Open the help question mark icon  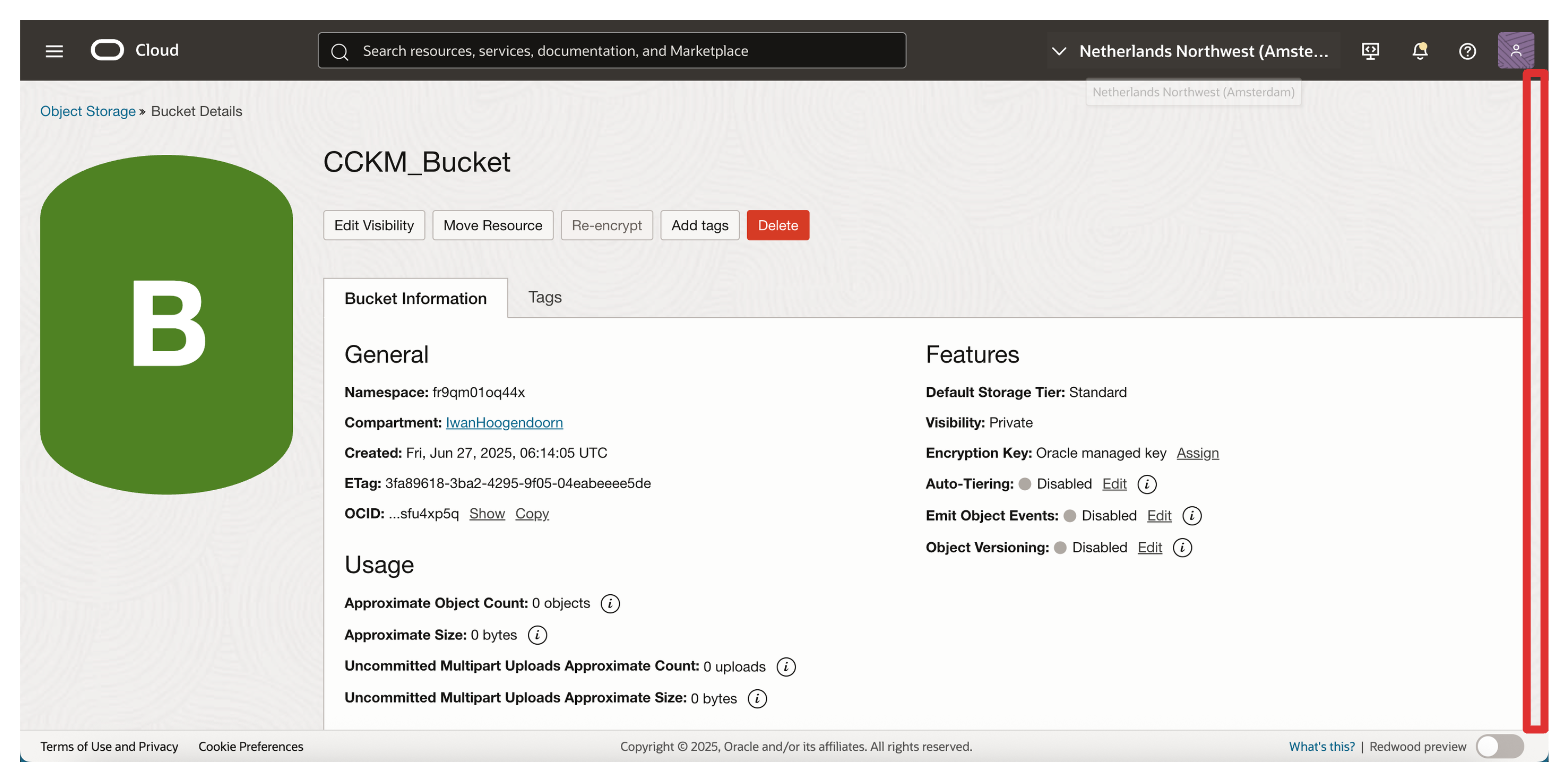pos(1467,51)
